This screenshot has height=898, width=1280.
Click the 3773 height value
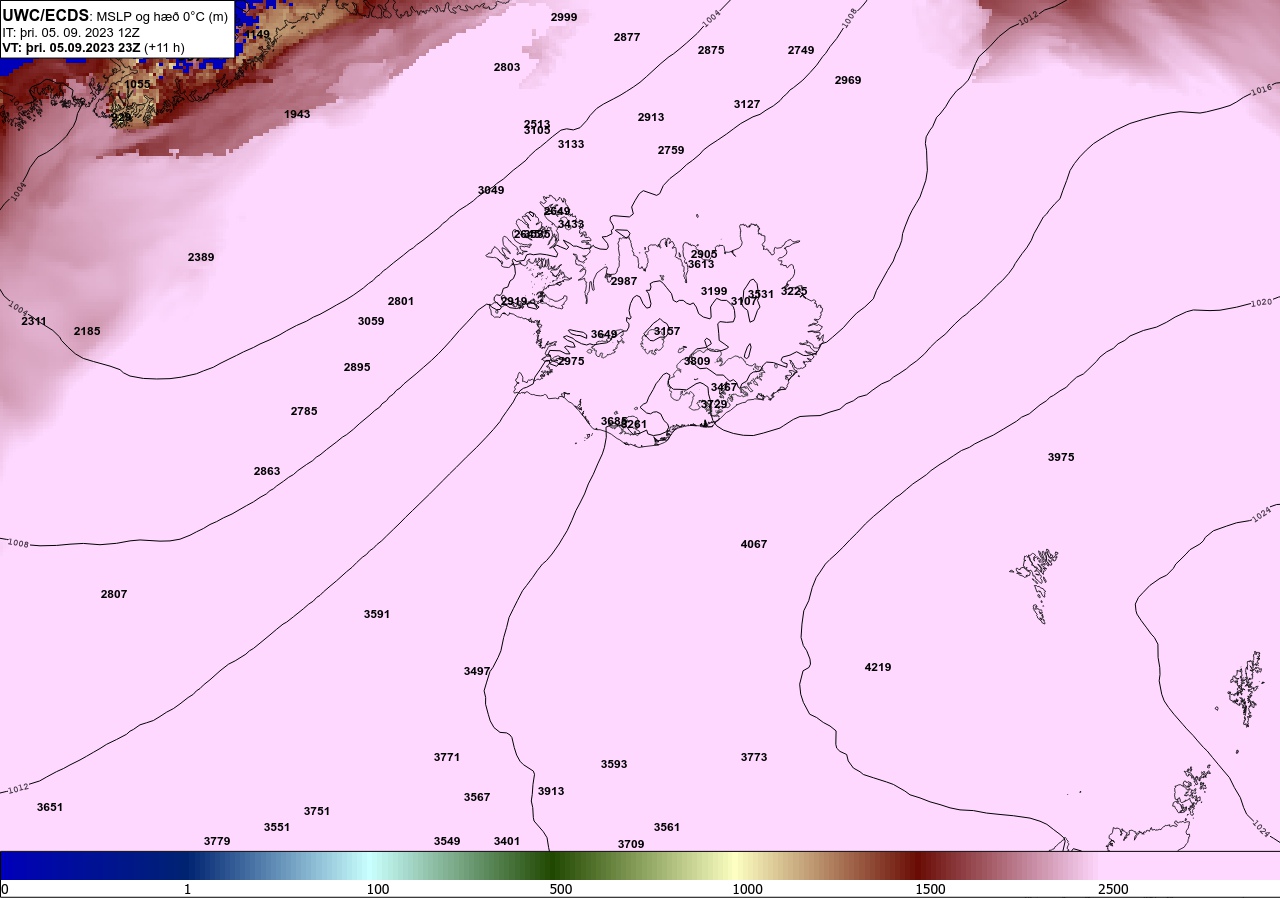754,757
